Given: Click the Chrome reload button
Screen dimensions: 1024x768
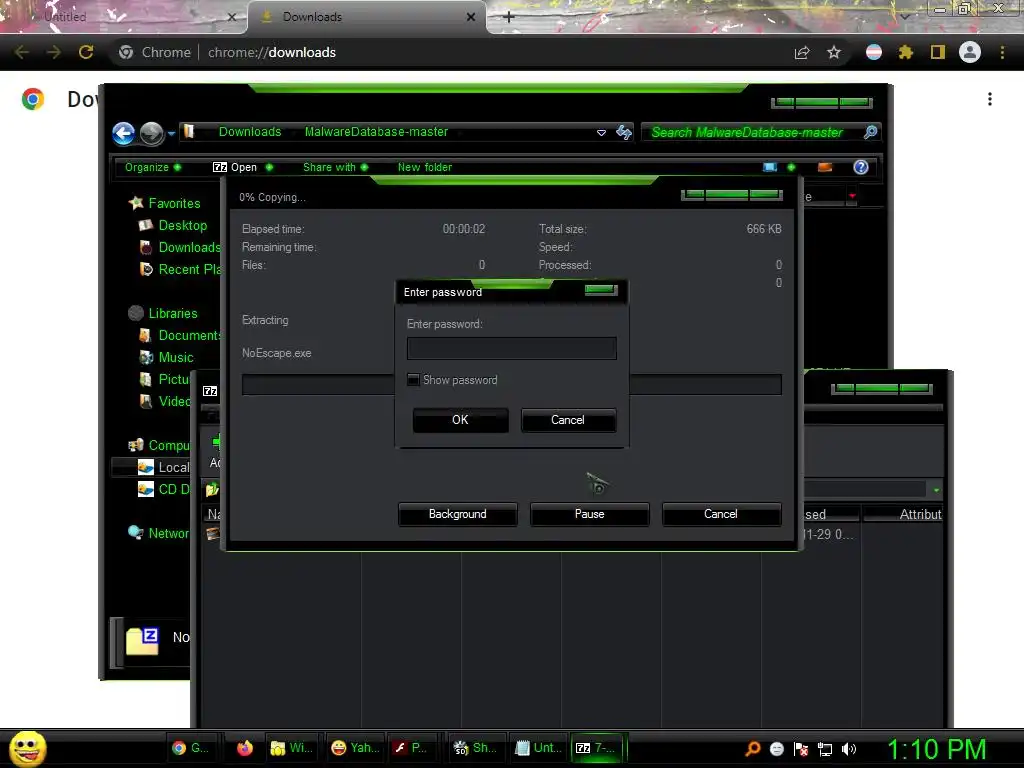Looking at the screenshot, I should [x=86, y=52].
